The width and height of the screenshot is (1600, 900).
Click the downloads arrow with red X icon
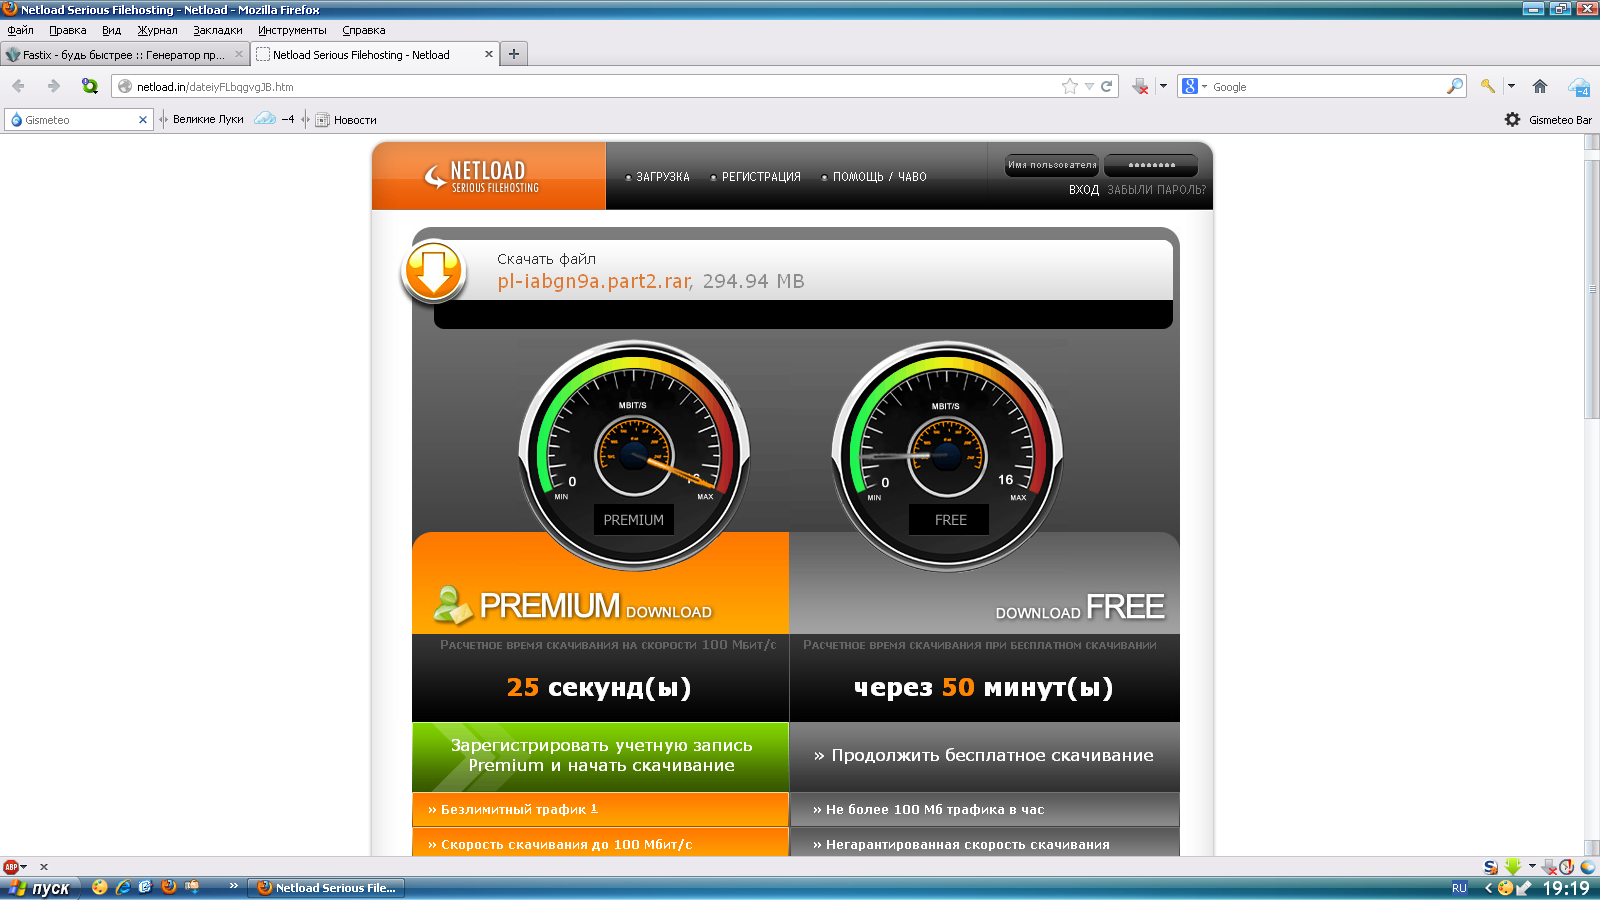click(1140, 86)
